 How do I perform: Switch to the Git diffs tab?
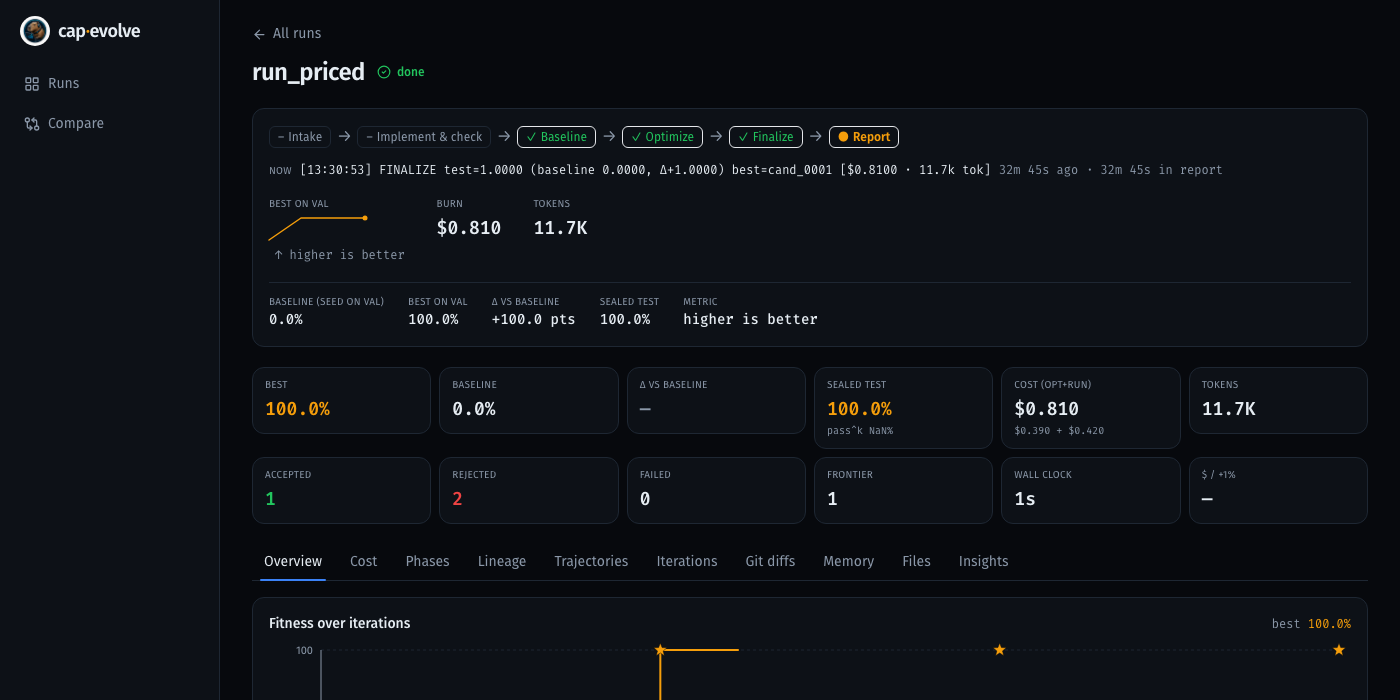(x=771, y=562)
